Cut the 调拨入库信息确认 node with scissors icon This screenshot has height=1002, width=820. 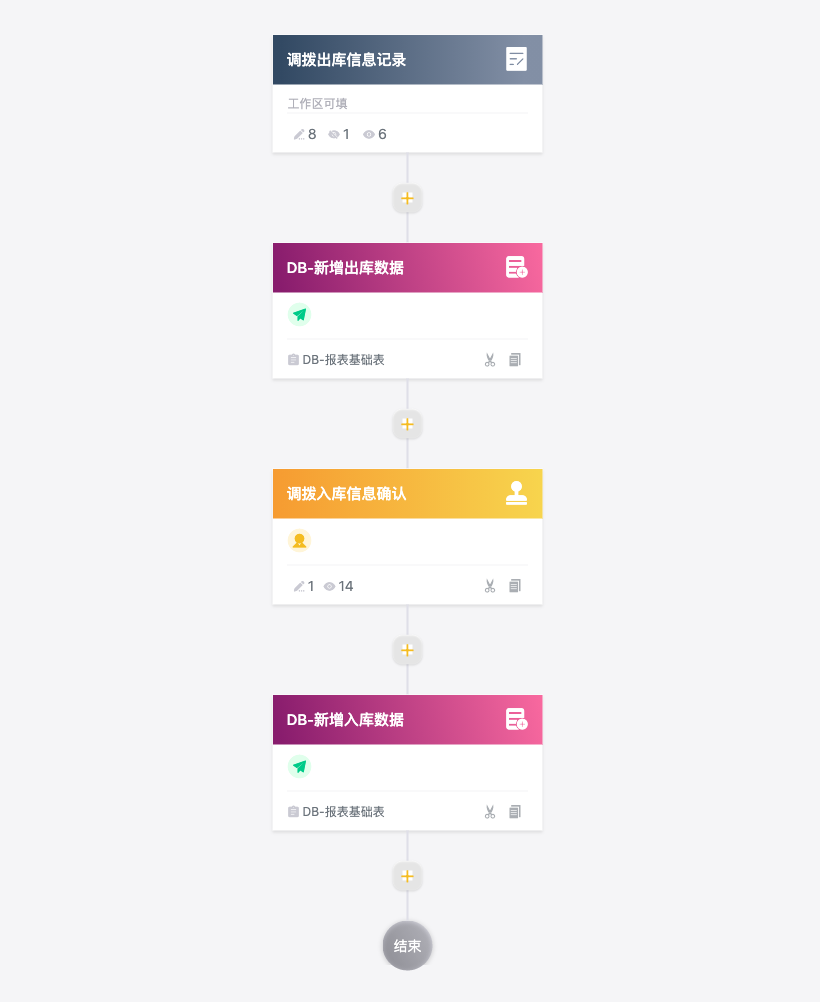(x=490, y=586)
